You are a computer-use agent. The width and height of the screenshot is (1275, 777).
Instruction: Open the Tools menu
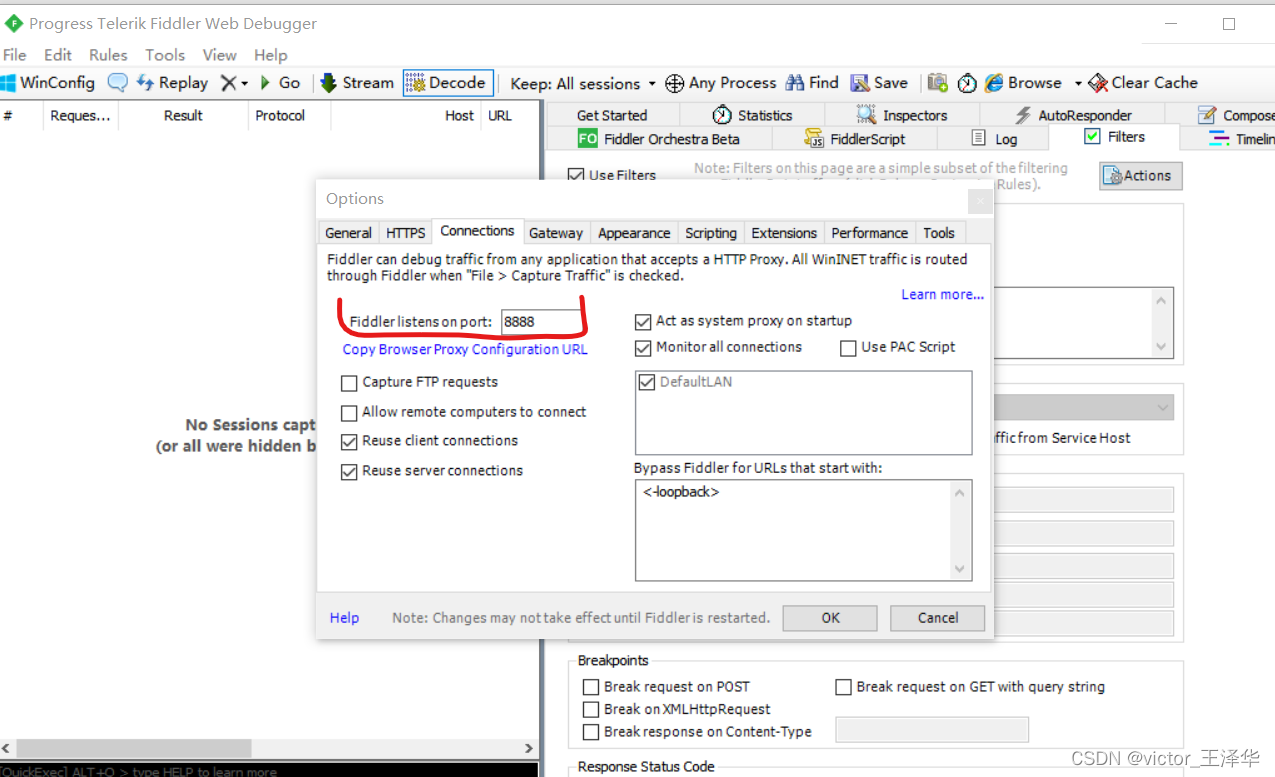pyautogui.click(x=165, y=55)
